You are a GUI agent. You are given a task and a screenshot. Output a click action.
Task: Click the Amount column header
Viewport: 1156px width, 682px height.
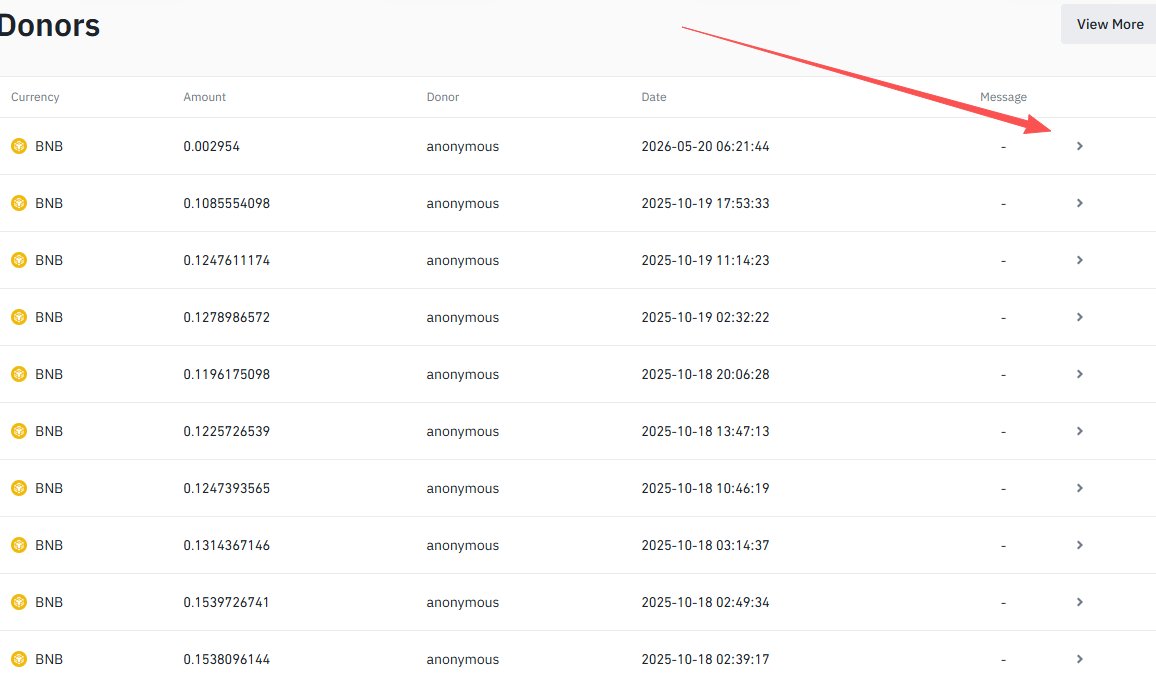204,97
